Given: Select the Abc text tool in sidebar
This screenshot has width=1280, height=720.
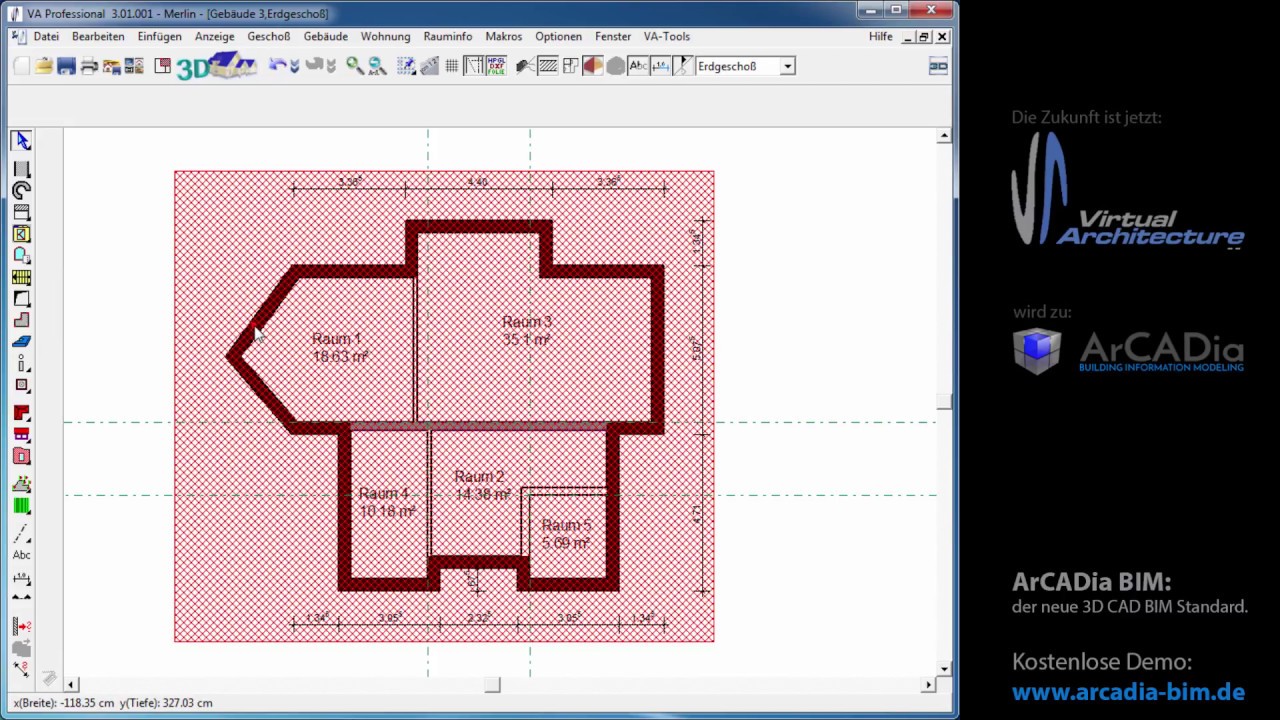Looking at the screenshot, I should tap(22, 555).
